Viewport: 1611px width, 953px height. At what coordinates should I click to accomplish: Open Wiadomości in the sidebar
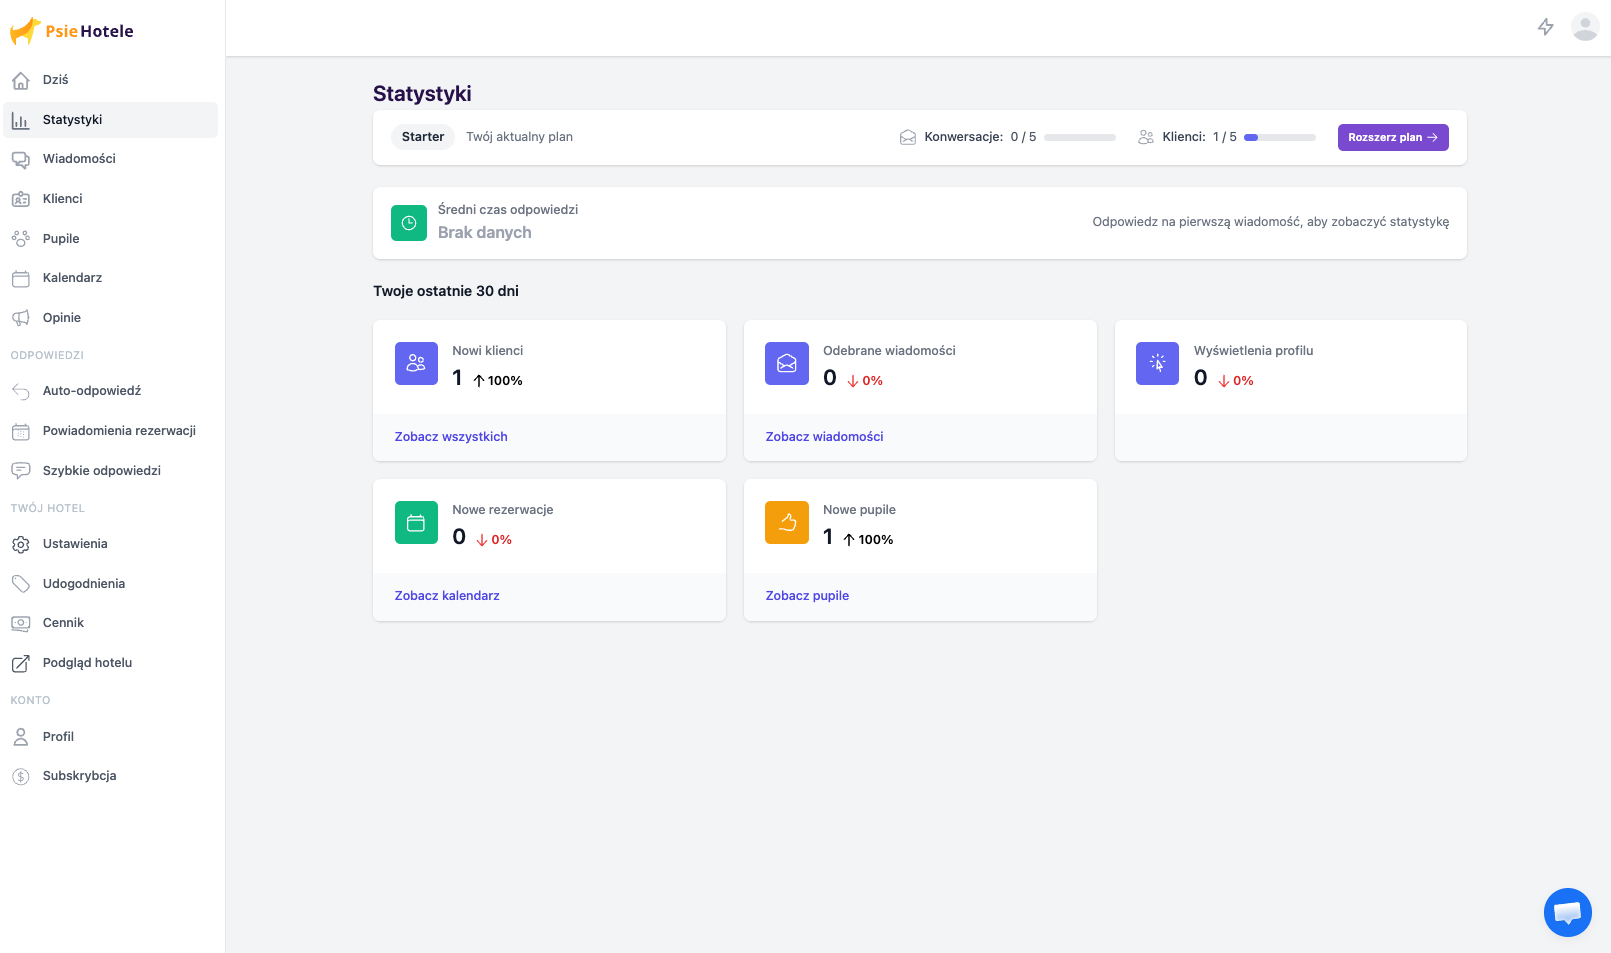[x=79, y=159]
